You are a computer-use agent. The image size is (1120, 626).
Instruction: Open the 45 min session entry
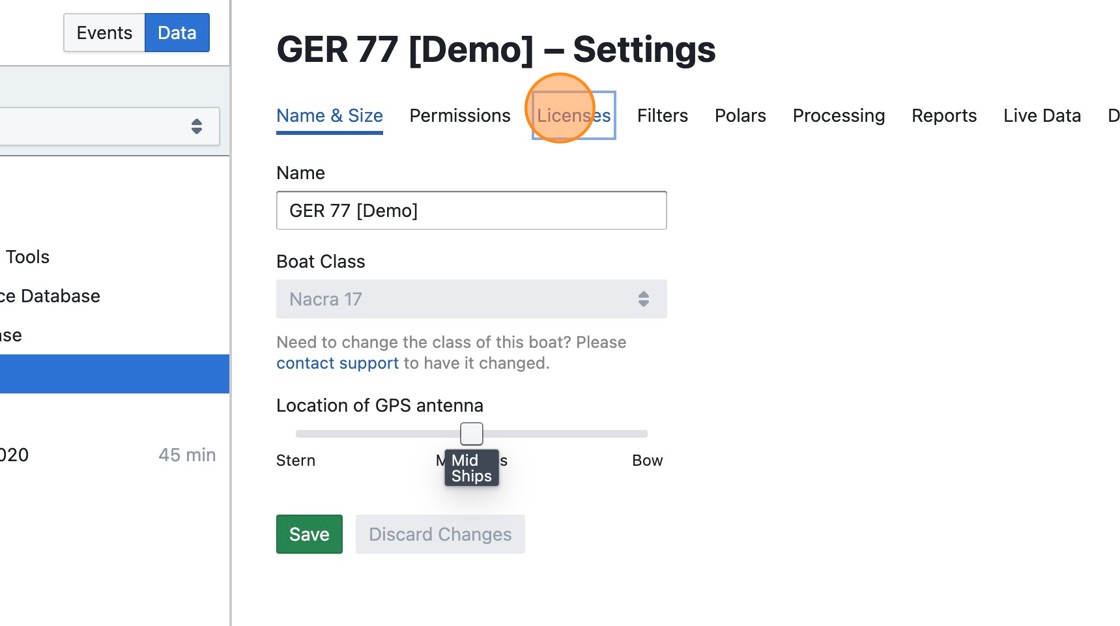[114, 455]
